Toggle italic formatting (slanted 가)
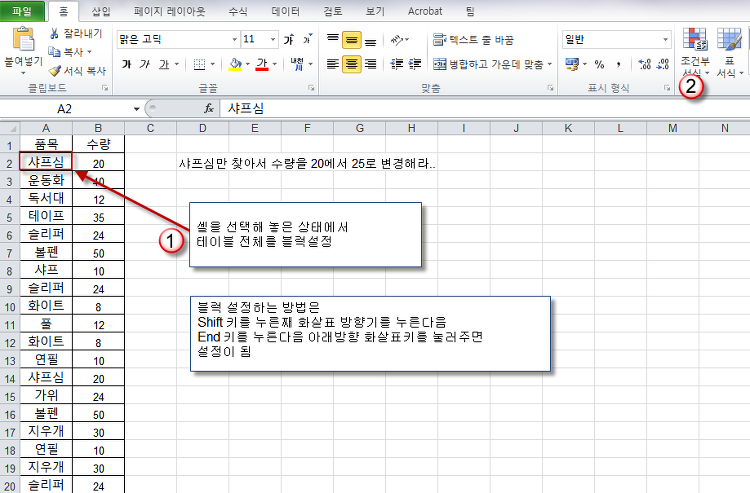 point(144,64)
